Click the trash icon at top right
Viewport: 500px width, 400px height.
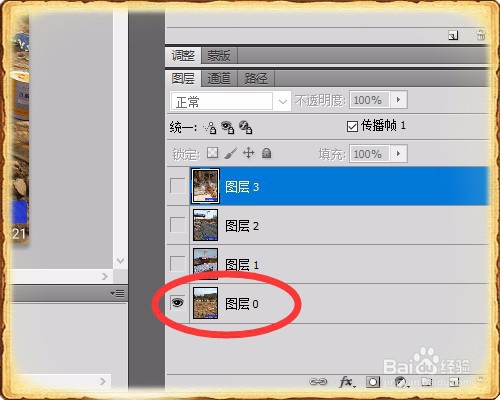point(481,35)
